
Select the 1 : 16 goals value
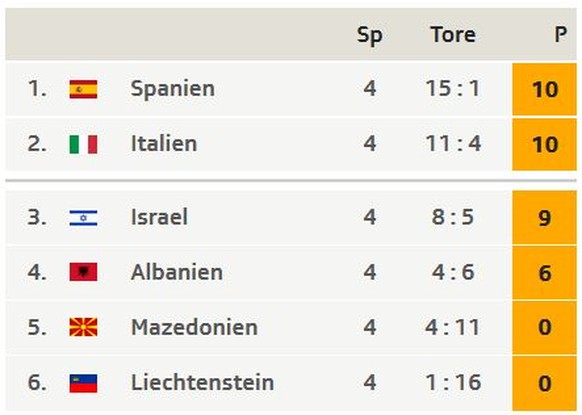tap(453, 382)
